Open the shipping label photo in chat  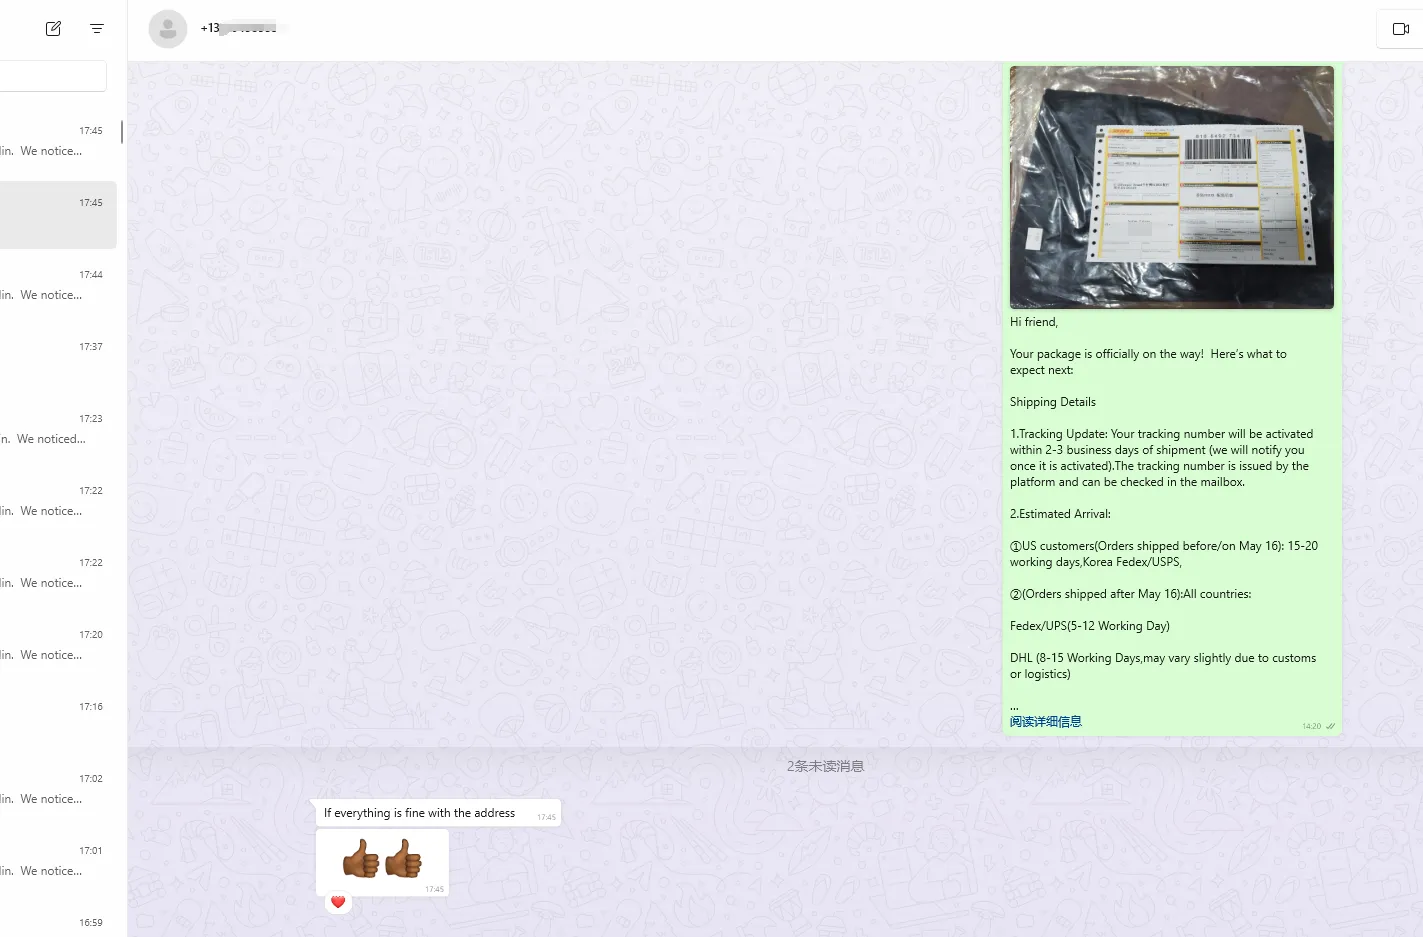[1172, 187]
